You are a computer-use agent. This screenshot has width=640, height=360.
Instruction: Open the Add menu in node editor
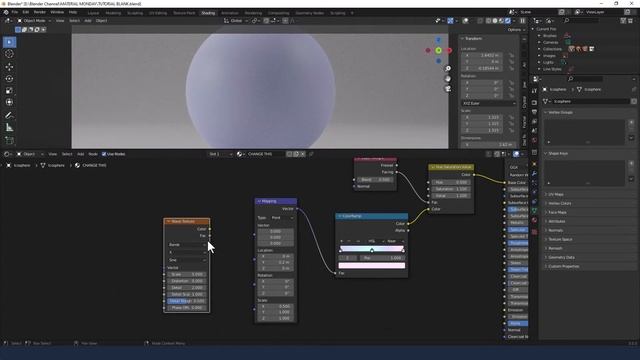coord(80,154)
